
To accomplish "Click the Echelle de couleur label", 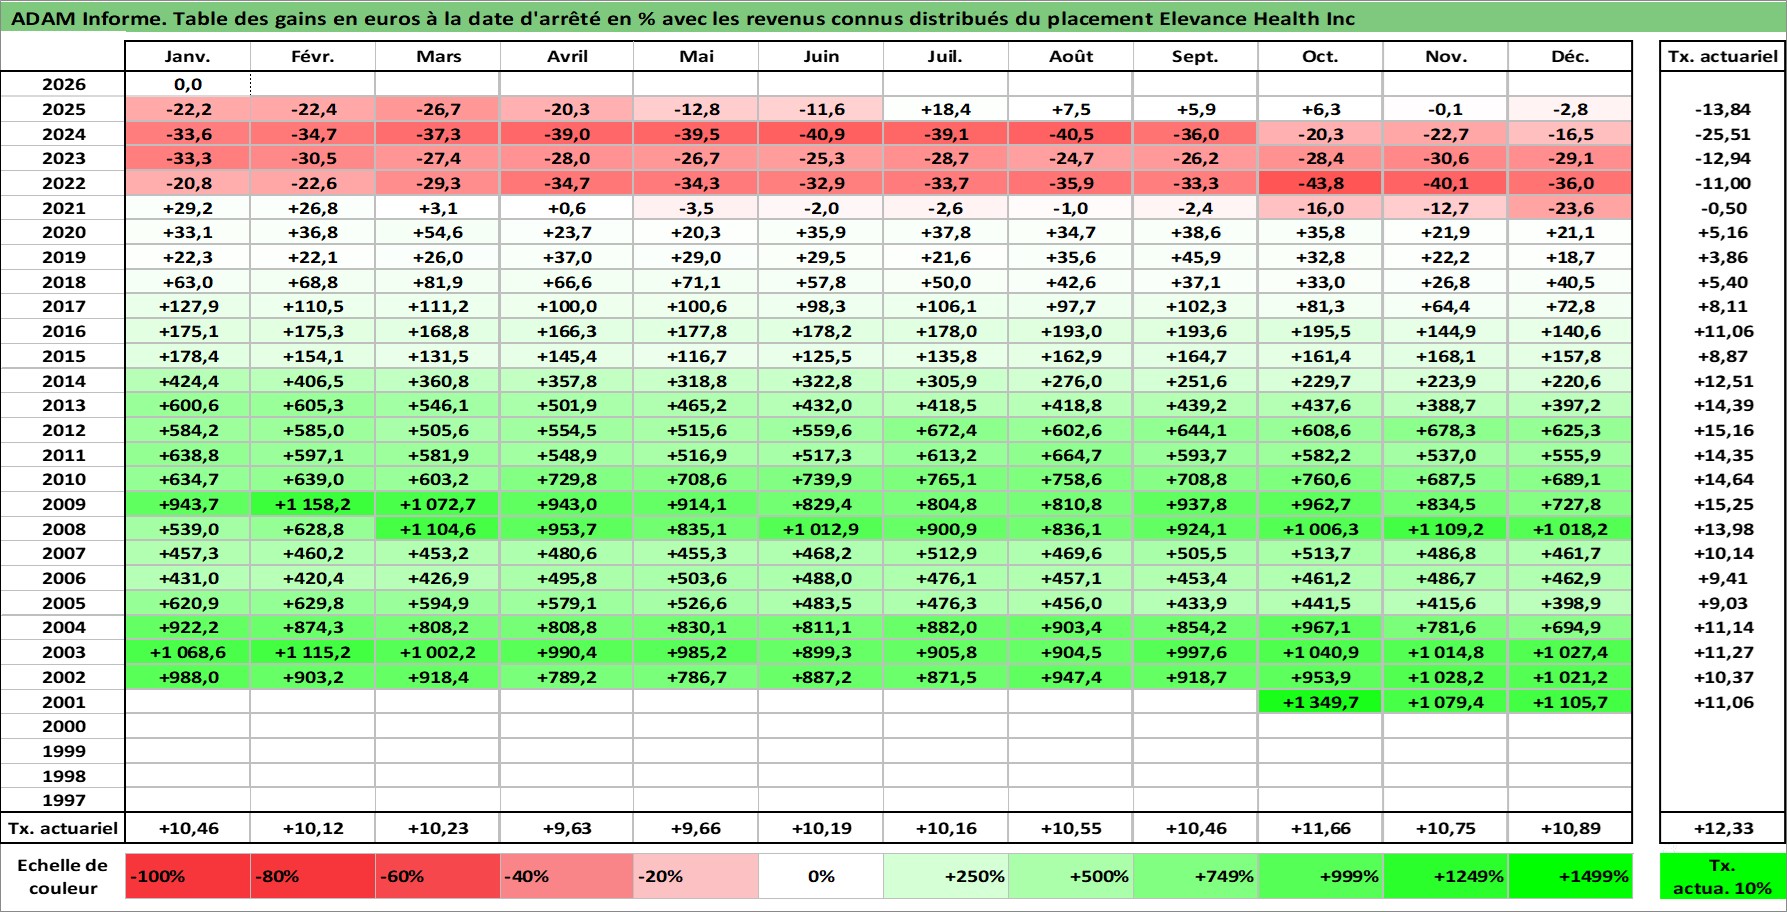I will pos(63,876).
